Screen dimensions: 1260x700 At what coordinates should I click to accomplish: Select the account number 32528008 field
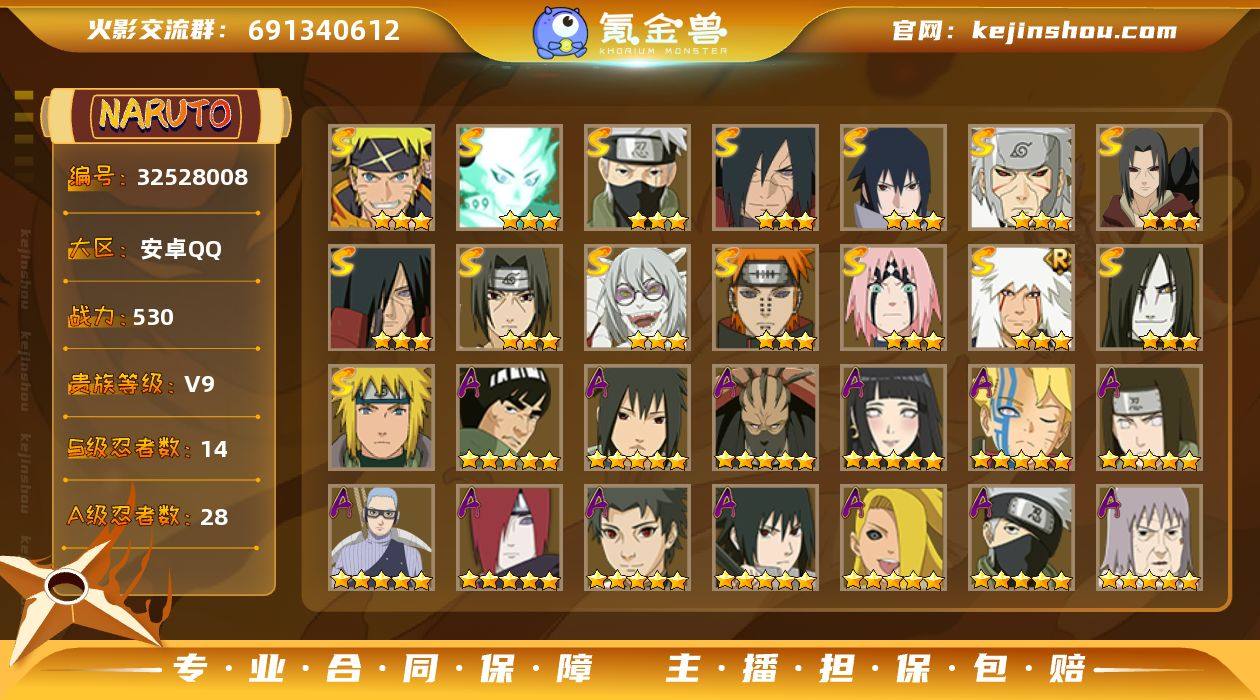[x=192, y=178]
